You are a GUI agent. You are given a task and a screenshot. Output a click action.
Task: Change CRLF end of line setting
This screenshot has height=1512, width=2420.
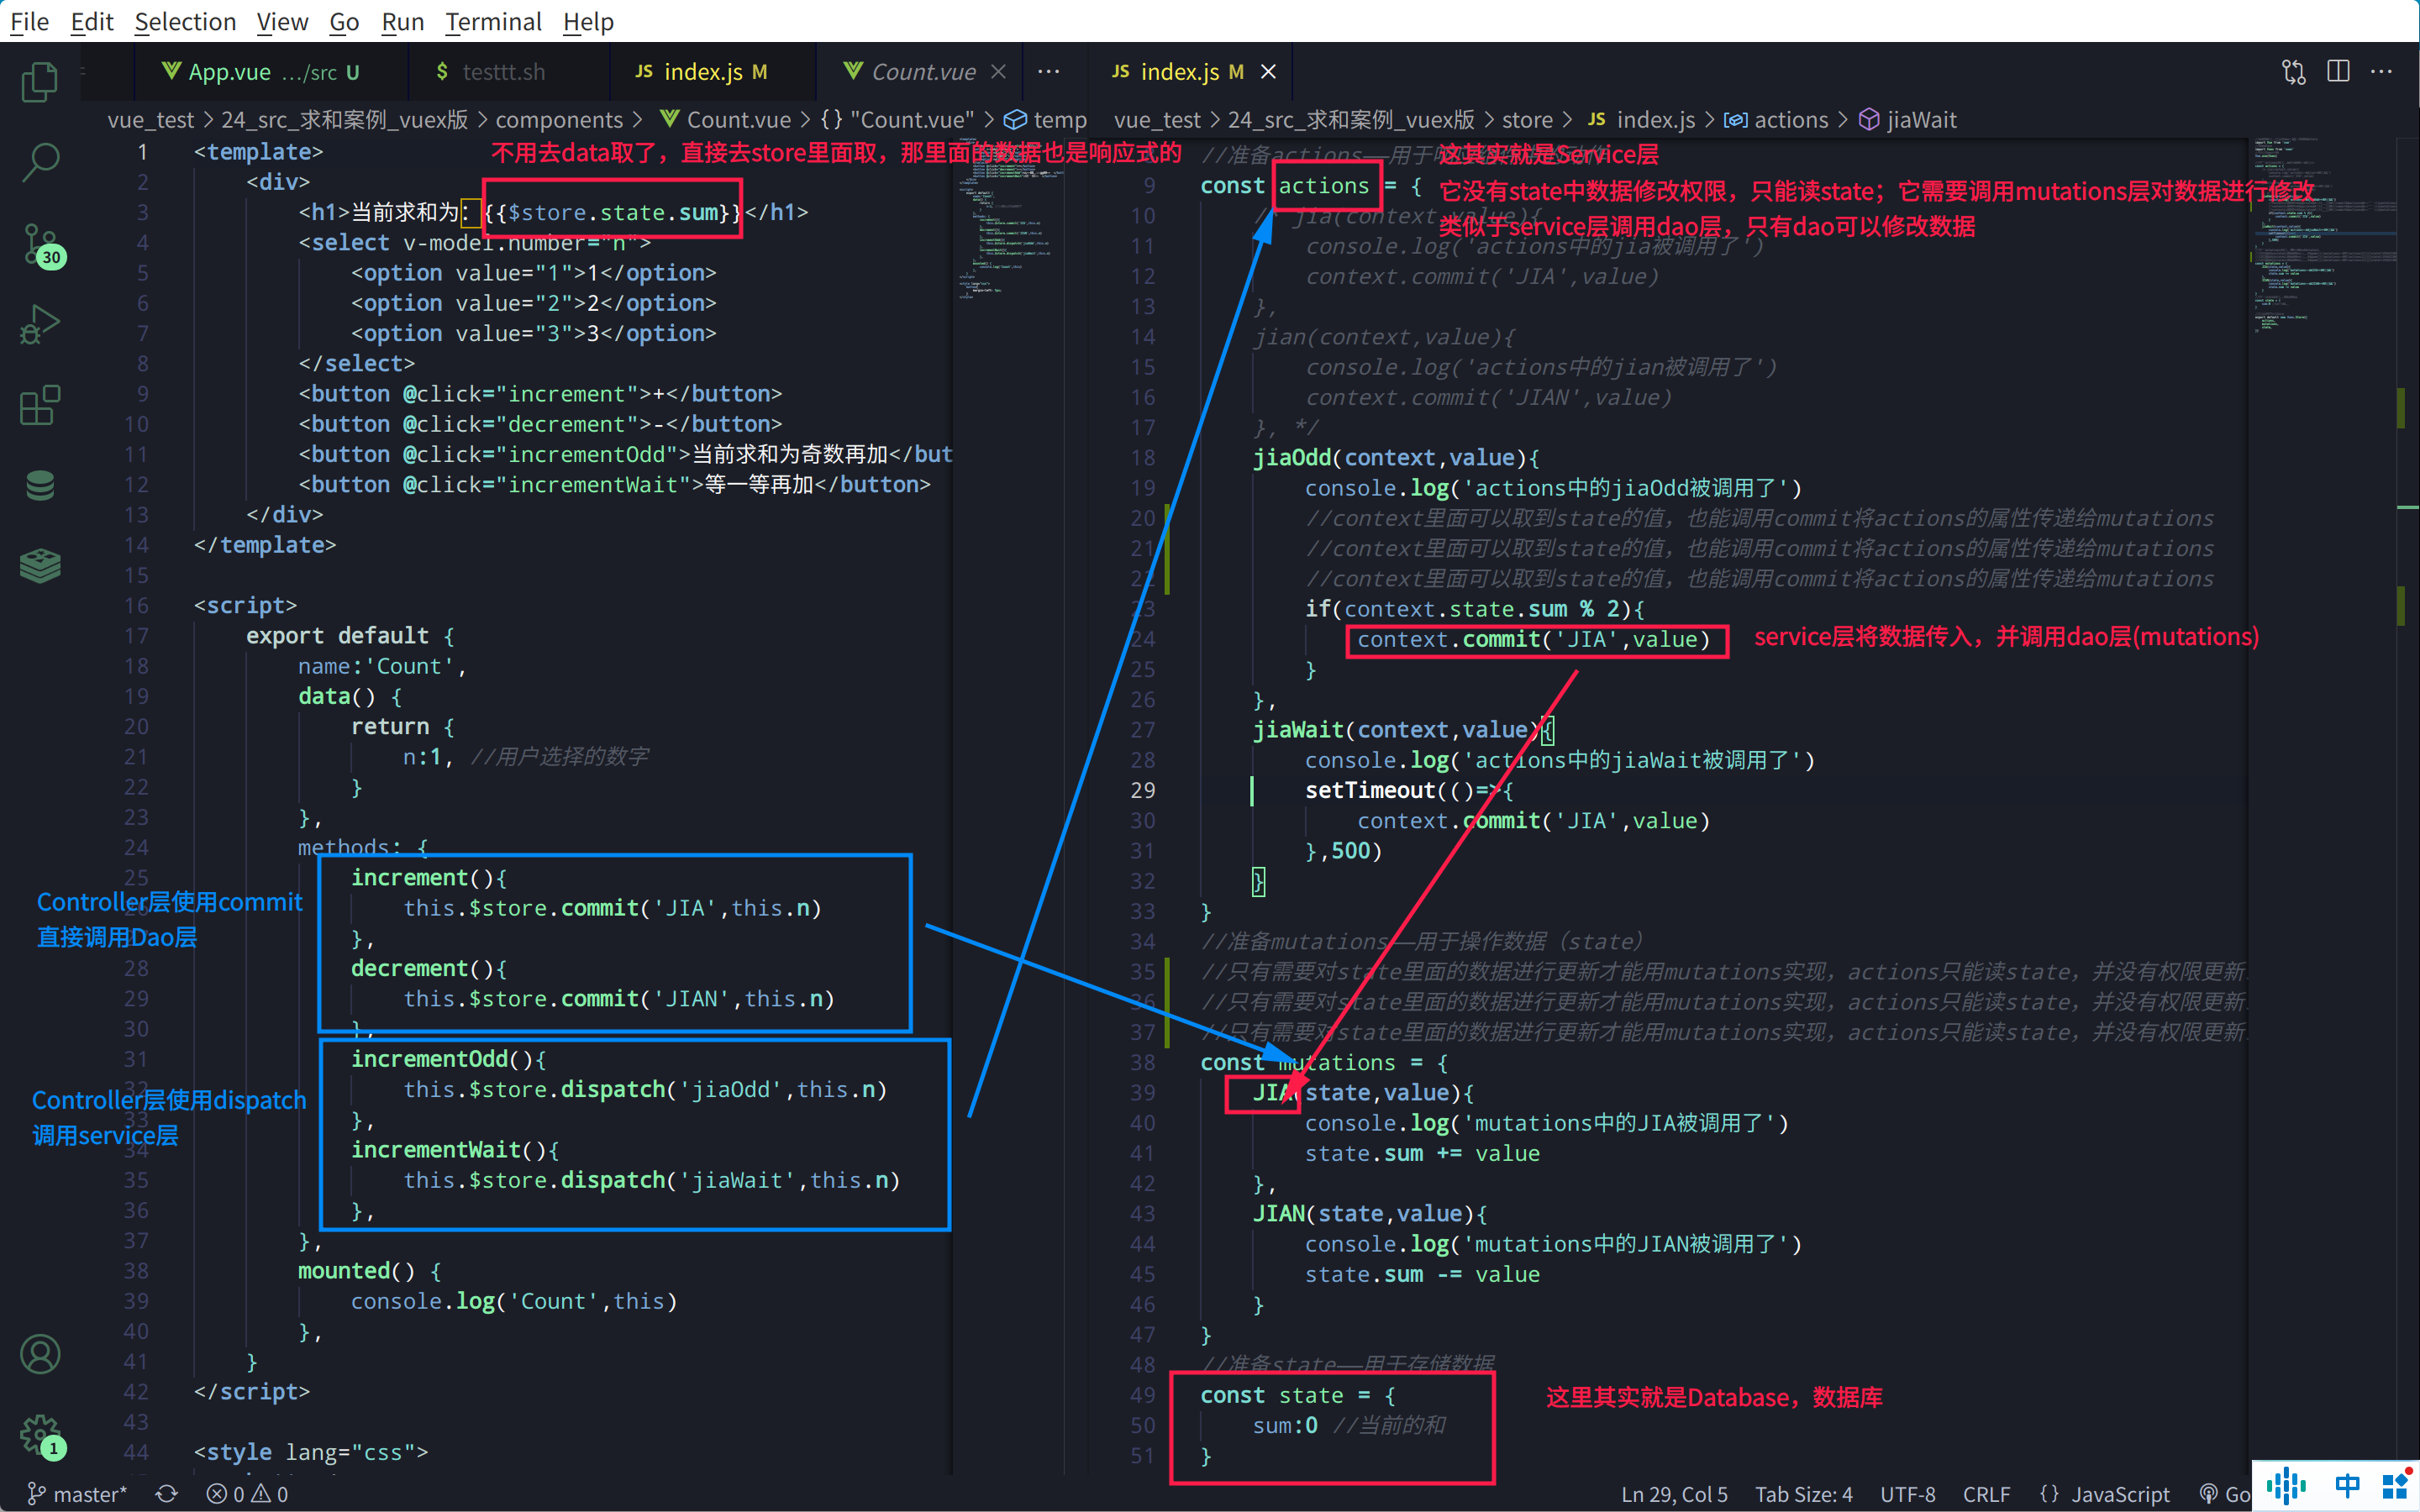coord(1985,1494)
